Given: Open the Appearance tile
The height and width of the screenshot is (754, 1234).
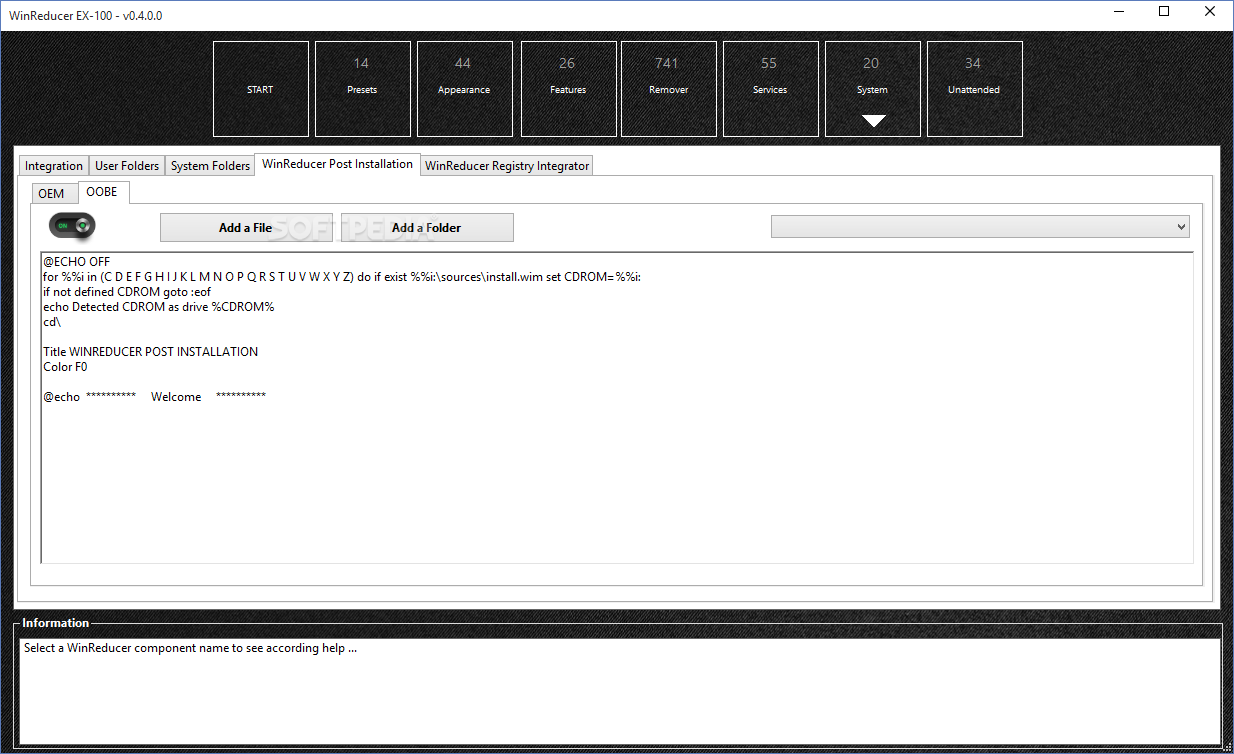Looking at the screenshot, I should 464,89.
